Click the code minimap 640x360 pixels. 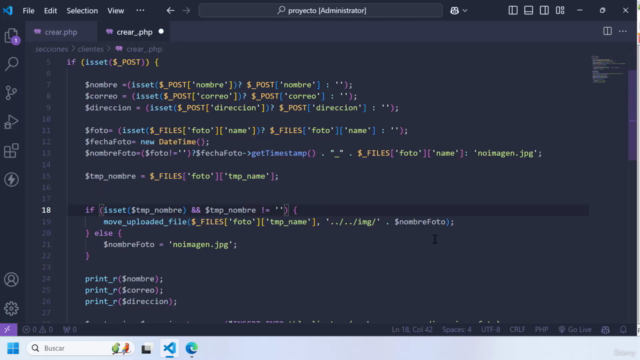pos(609,69)
